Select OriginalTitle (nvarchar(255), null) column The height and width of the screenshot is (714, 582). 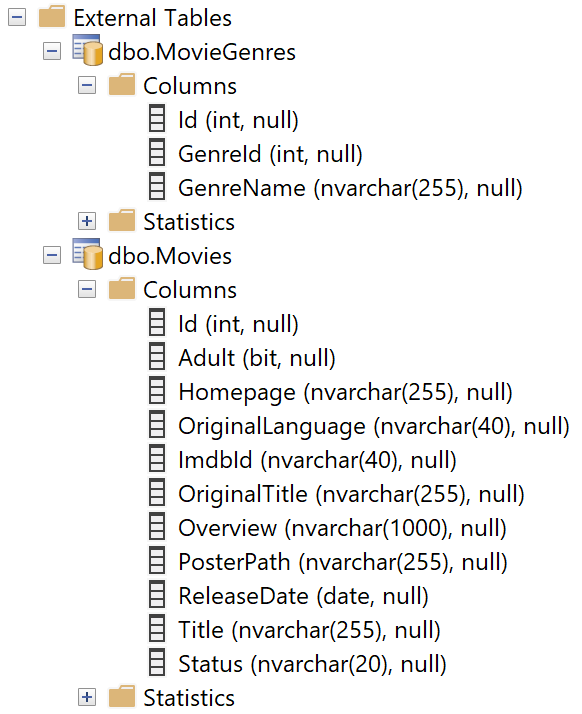coord(352,494)
